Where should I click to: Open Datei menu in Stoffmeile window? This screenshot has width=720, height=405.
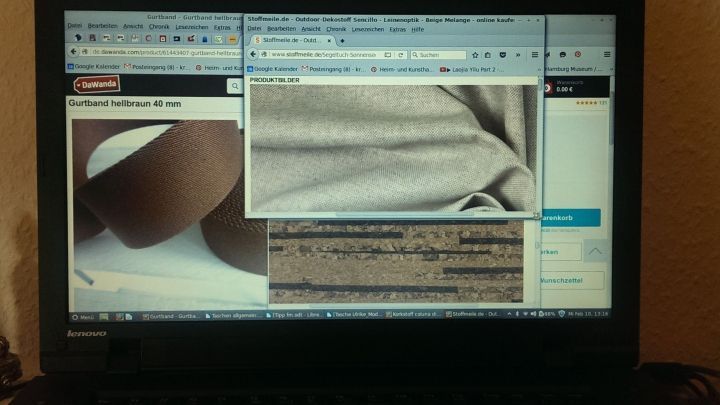(x=254, y=28)
